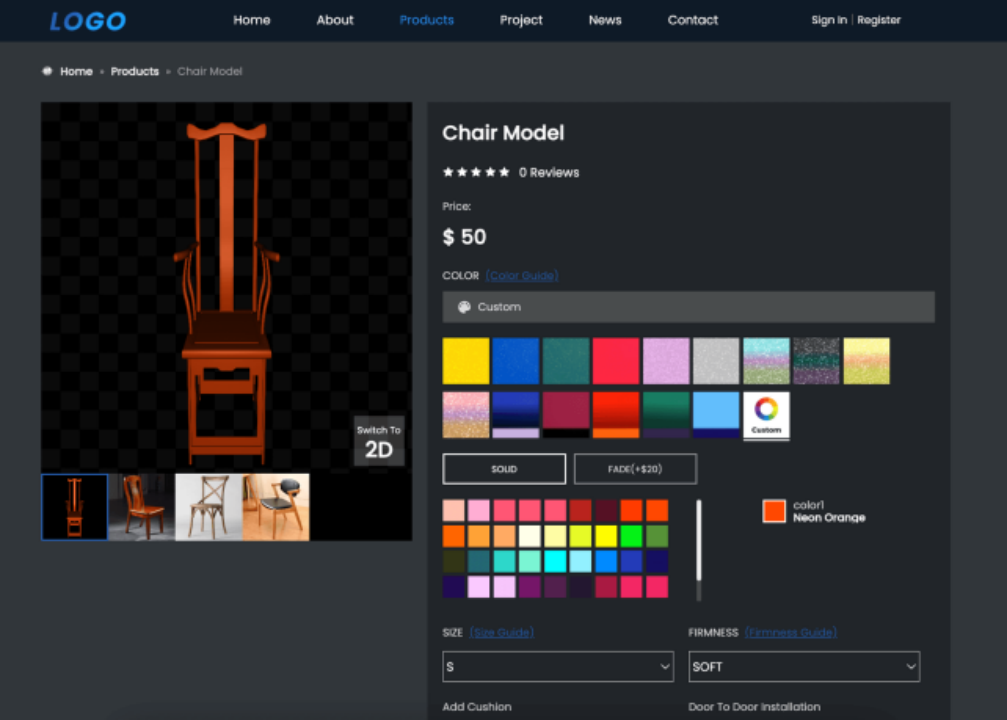Select the glitter silver pattern swatch
1007x720 pixels.
(x=716, y=361)
